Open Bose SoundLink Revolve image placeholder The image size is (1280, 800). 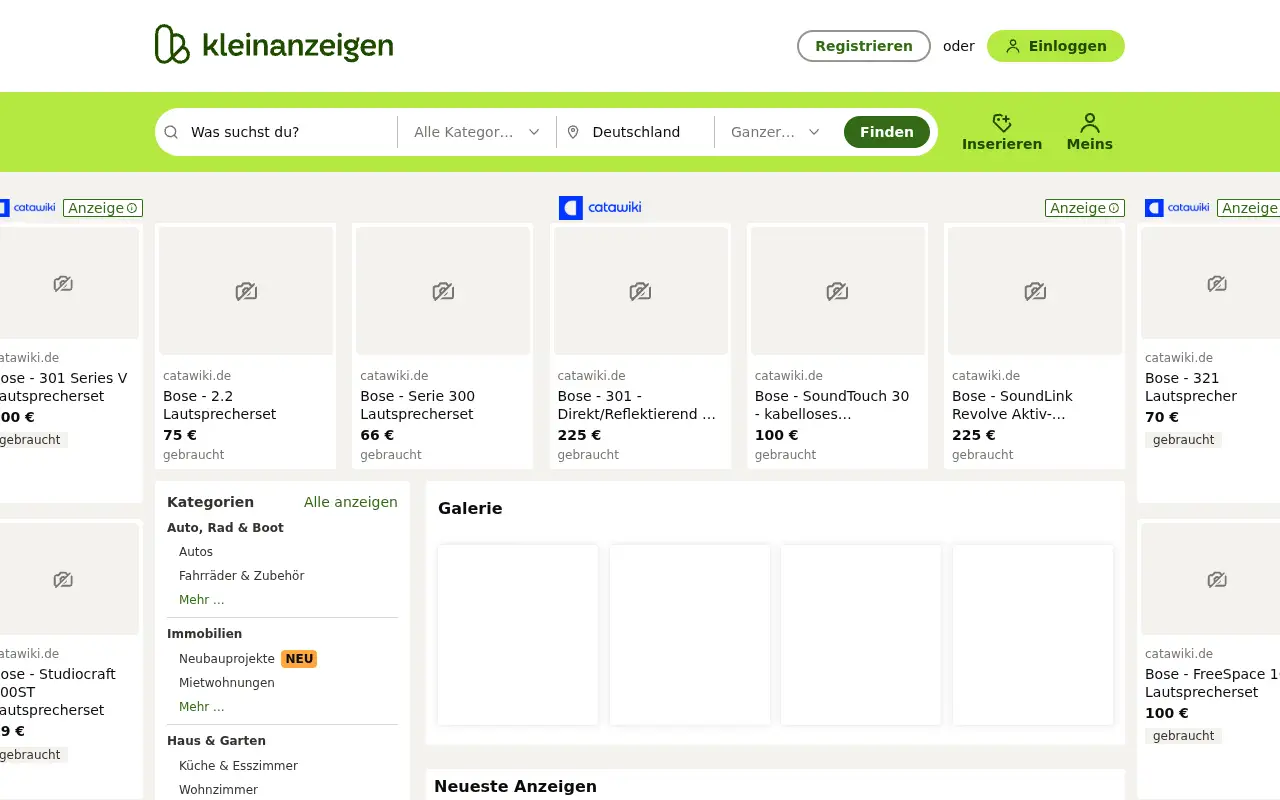pos(1035,291)
